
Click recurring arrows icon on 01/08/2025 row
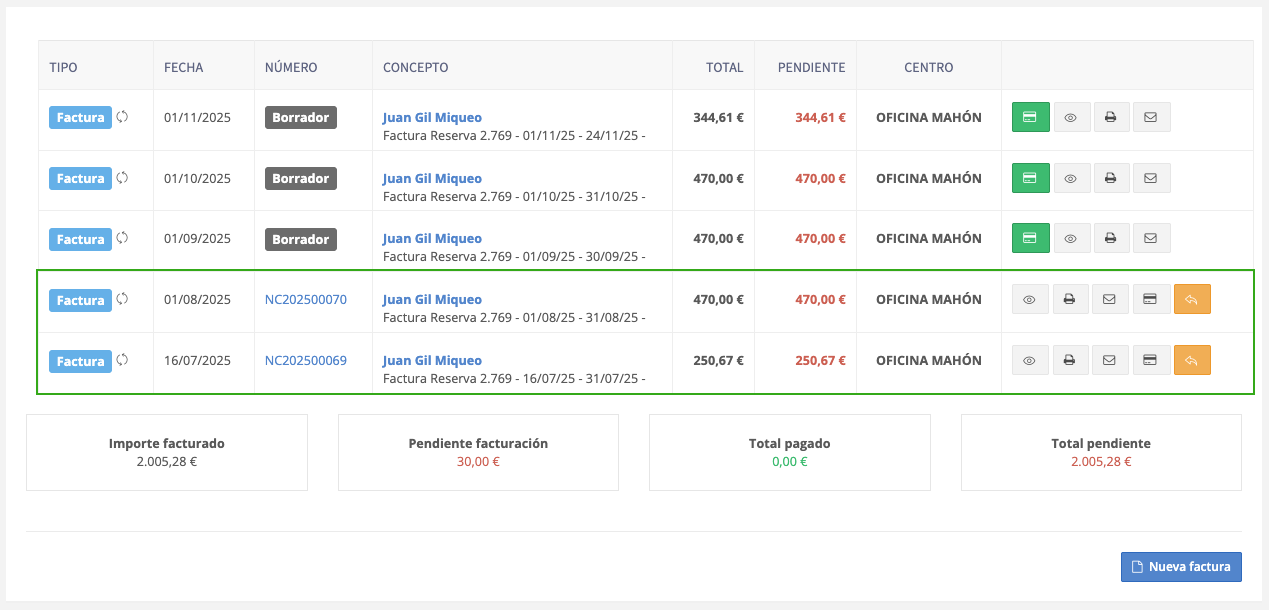coord(122,299)
